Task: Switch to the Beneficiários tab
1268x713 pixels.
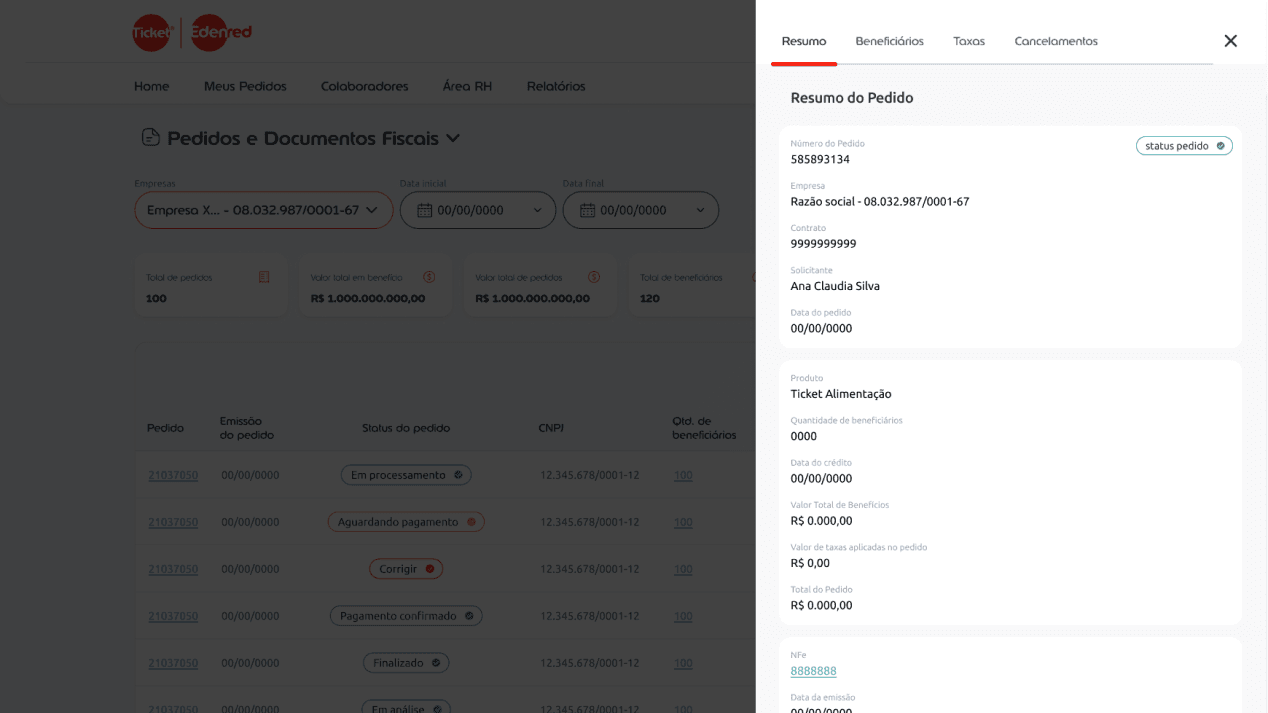Action: point(890,41)
